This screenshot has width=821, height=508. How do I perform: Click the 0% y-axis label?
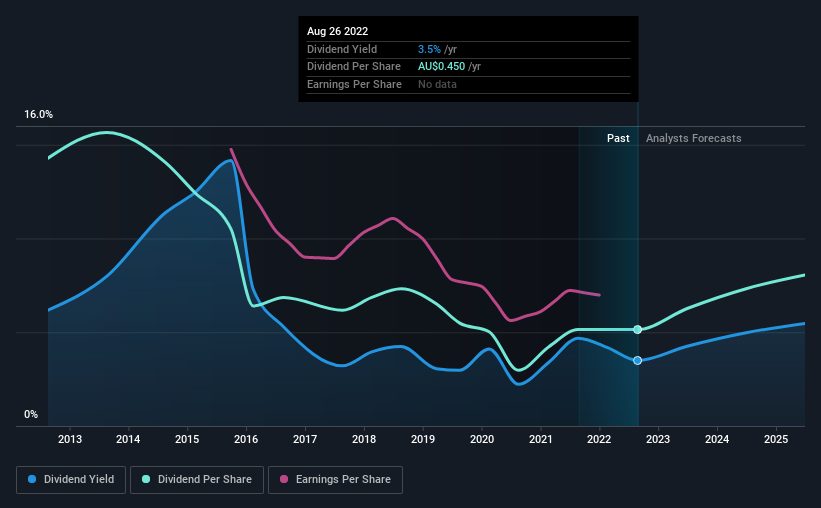pyautogui.click(x=31, y=414)
